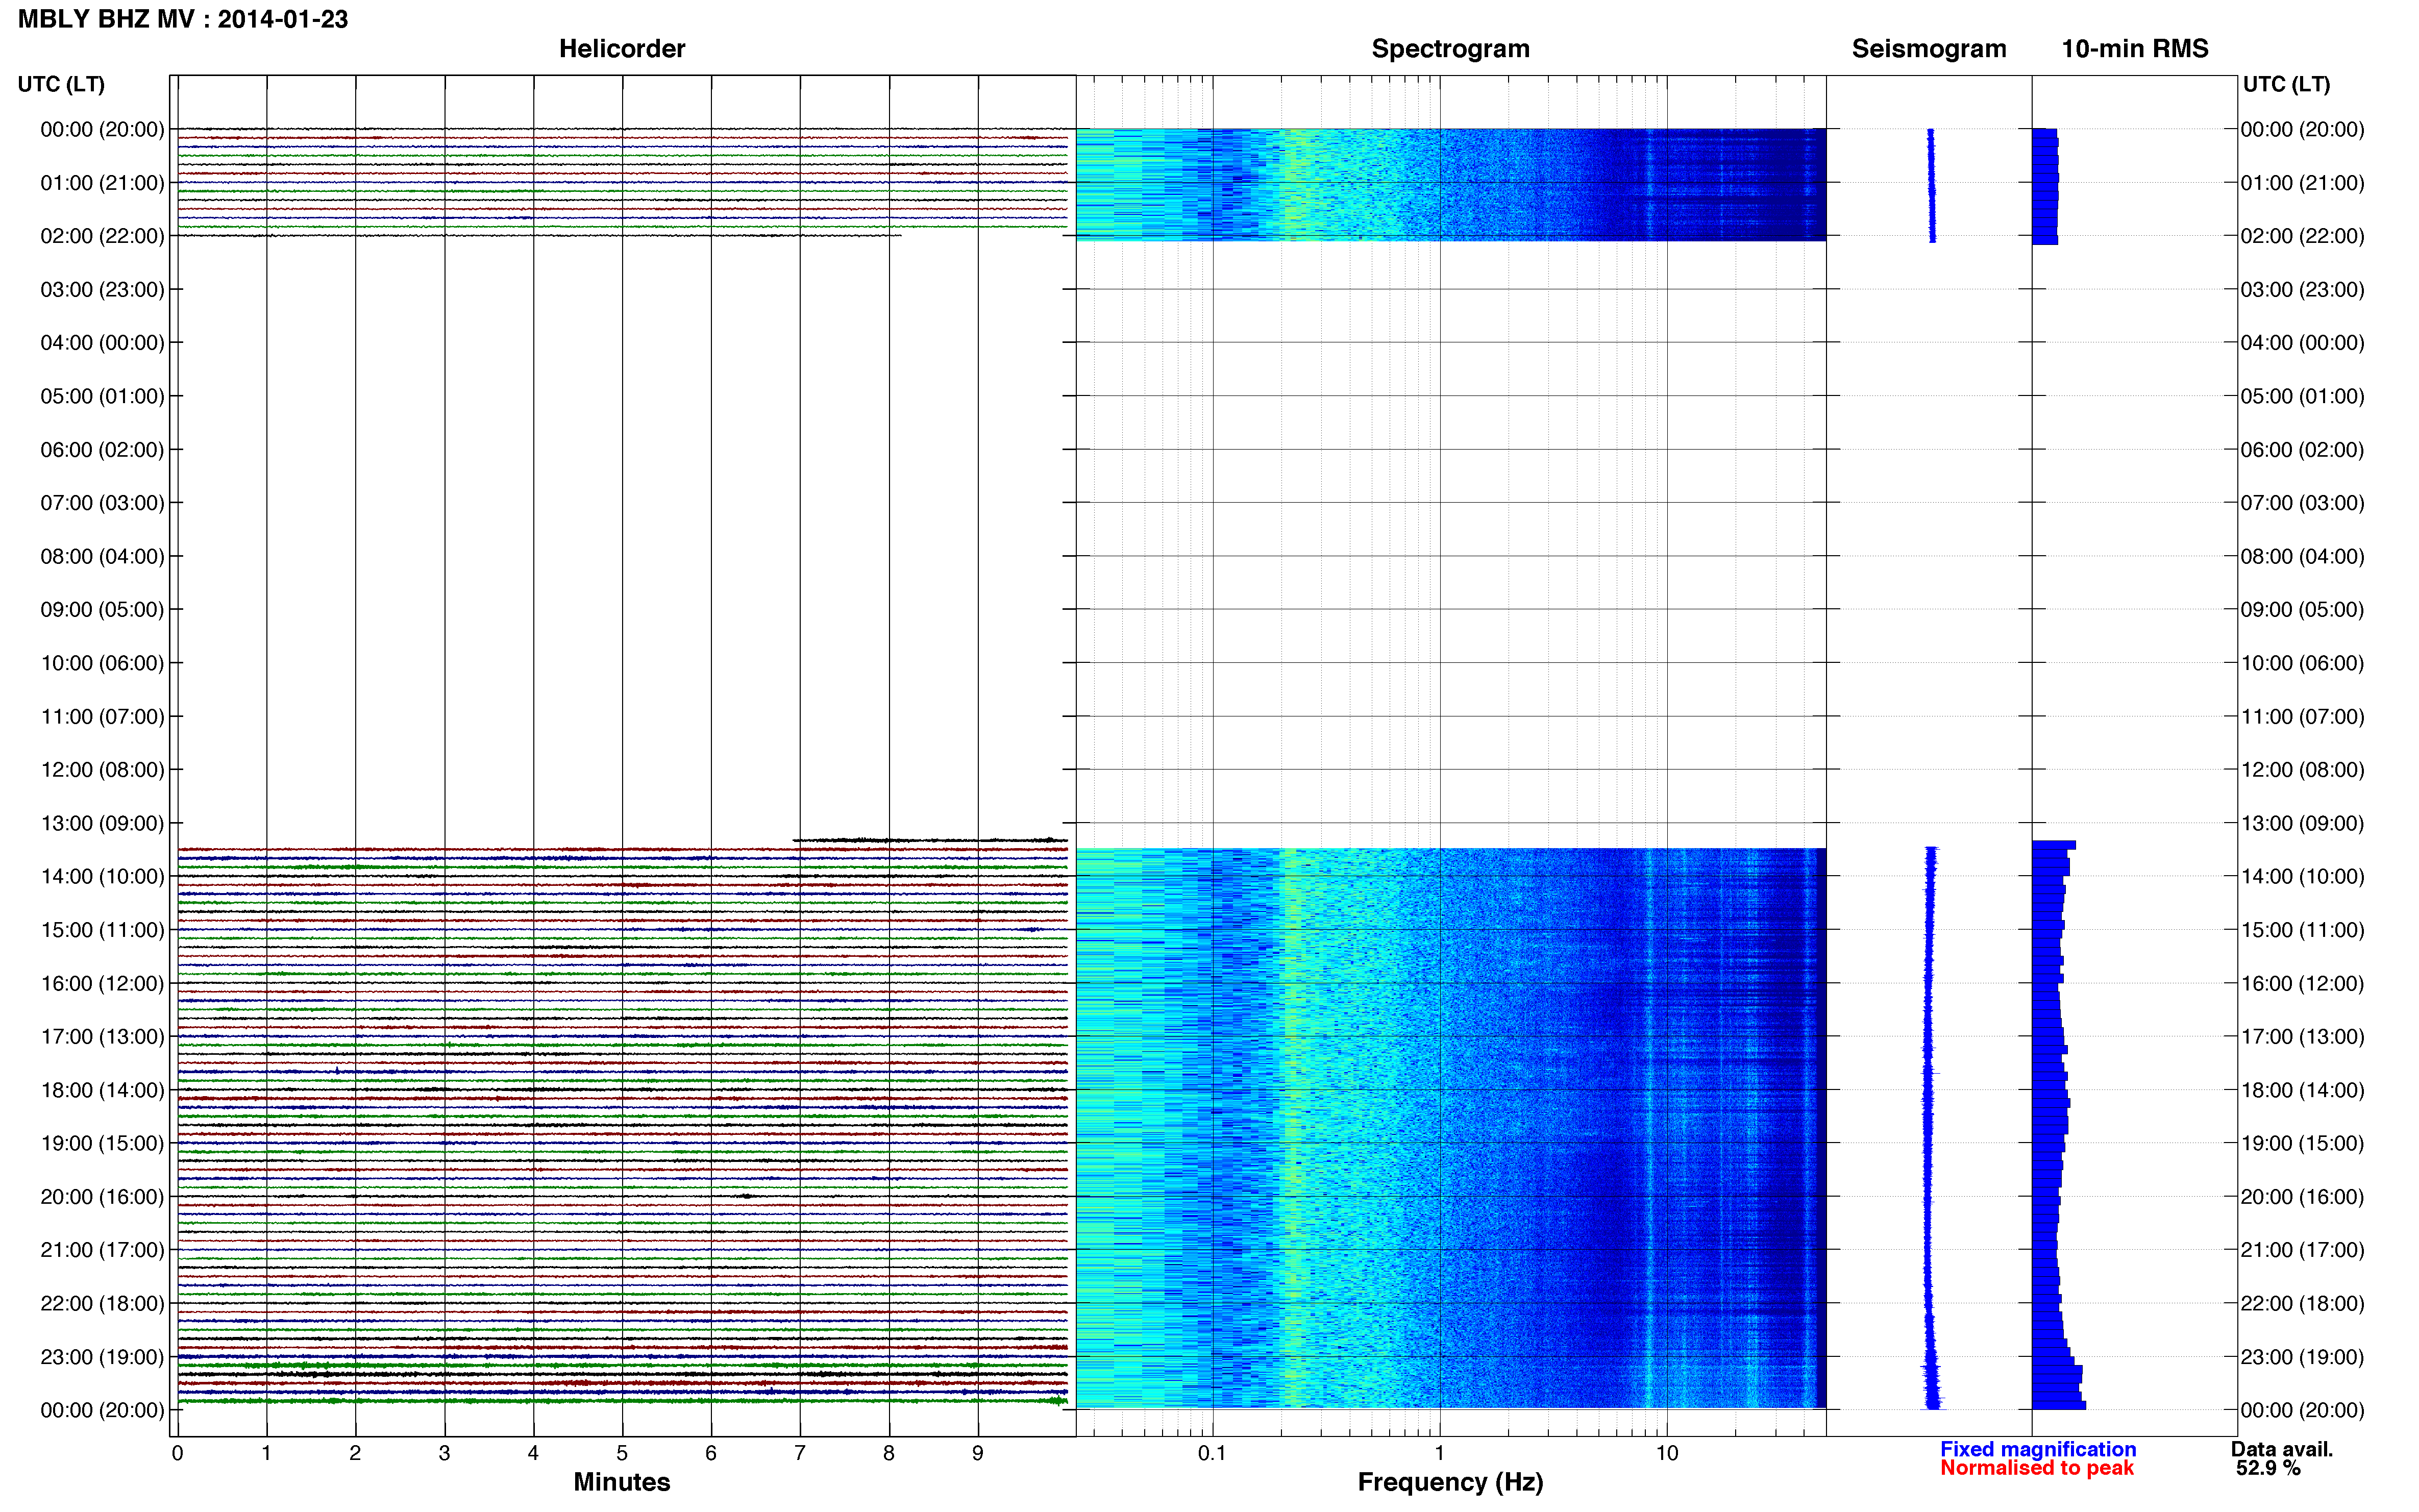Click left time label '02:00 (22:00)'
Image resolution: width=2419 pixels, height=1512 pixels.
click(102, 236)
